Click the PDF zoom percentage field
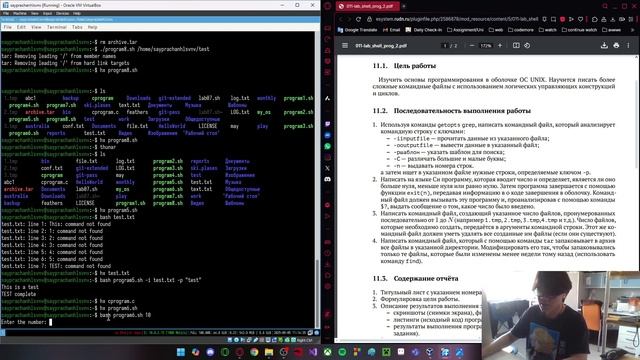Screen dimensions: 640x360 tap(486, 46)
